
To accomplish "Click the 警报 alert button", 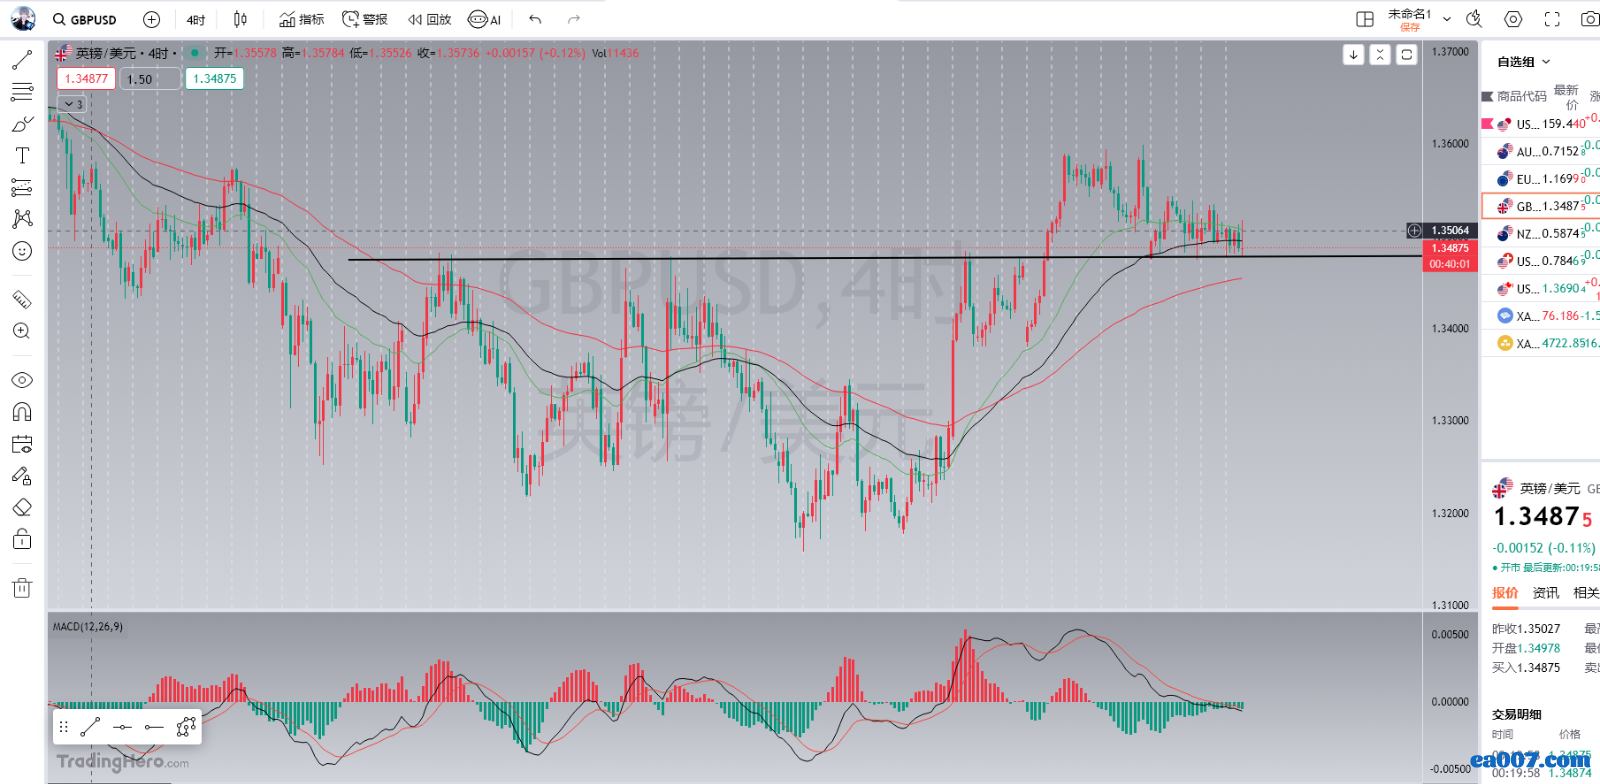I will point(365,19).
